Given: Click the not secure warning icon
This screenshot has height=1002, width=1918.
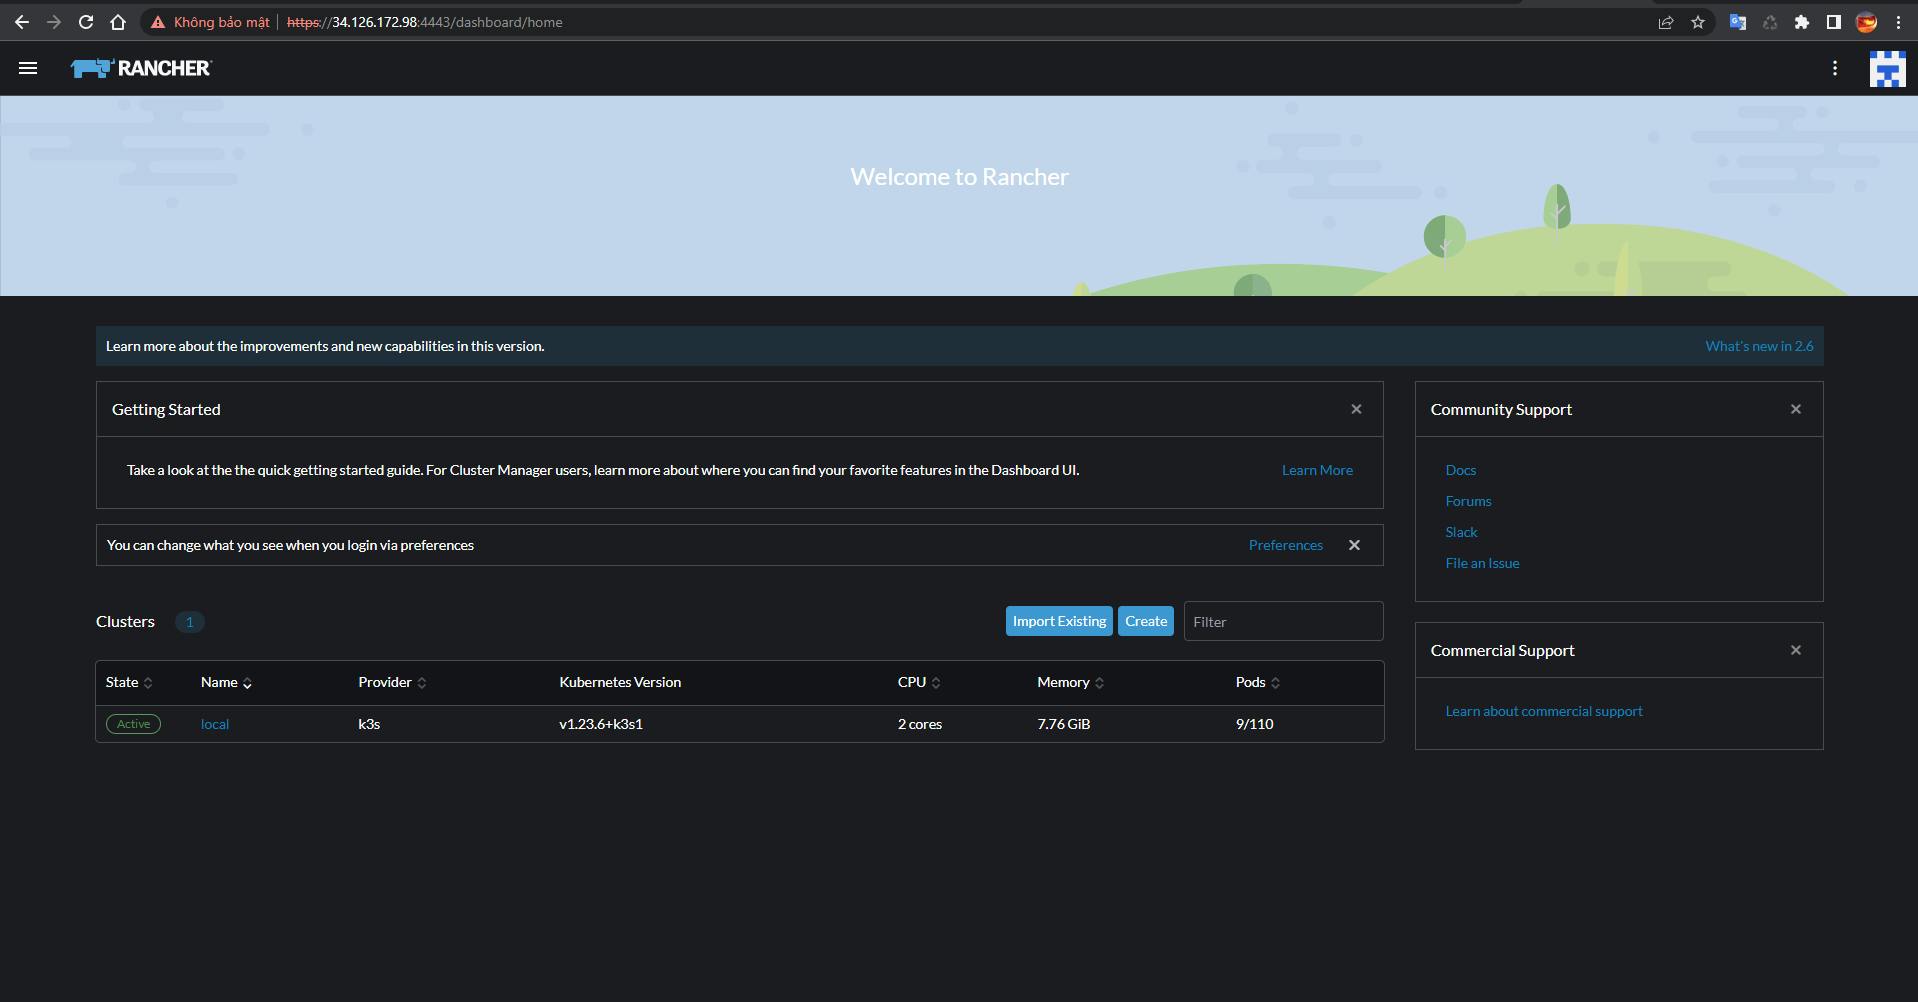Looking at the screenshot, I should (157, 22).
